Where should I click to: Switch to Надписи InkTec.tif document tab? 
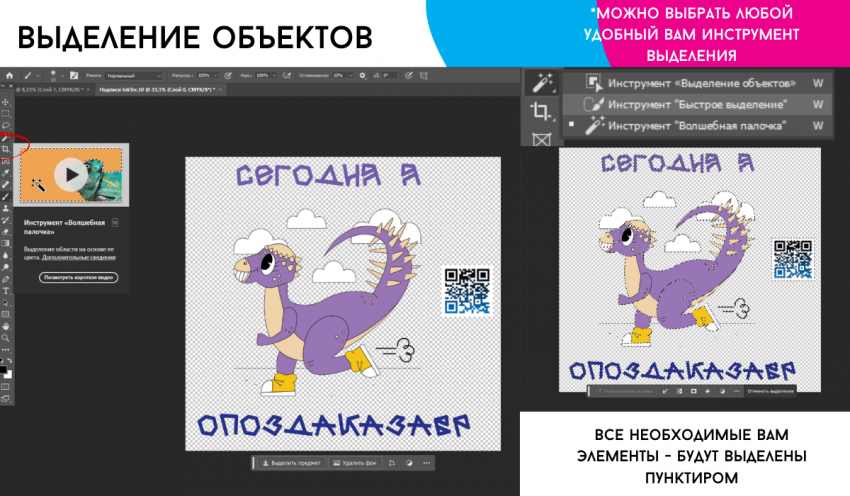click(157, 89)
